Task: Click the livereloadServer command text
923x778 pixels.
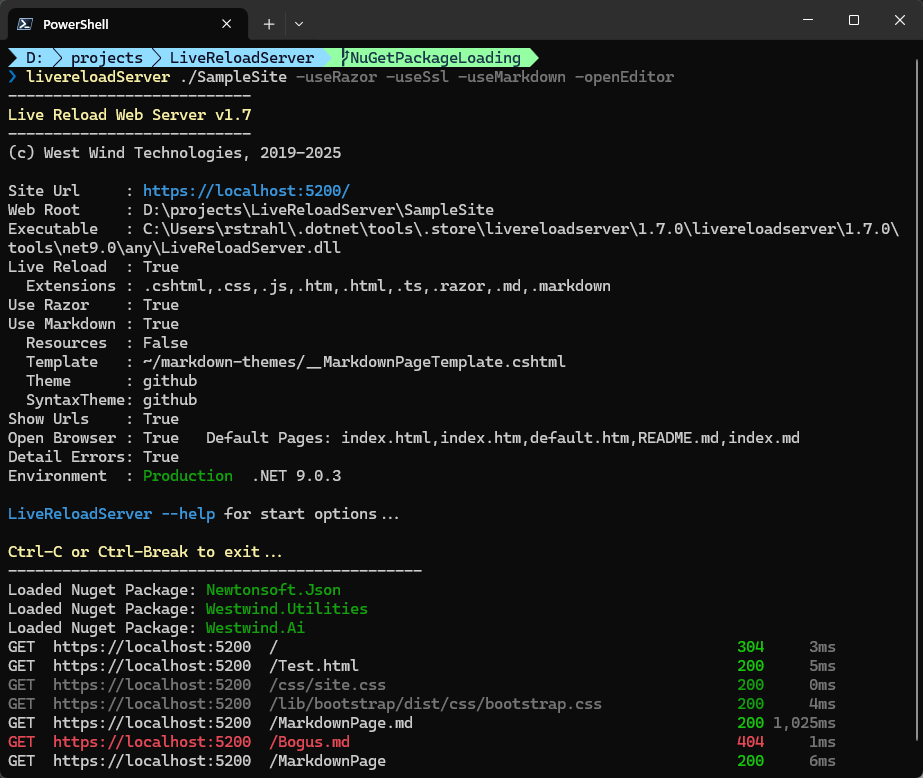Action: coord(98,77)
